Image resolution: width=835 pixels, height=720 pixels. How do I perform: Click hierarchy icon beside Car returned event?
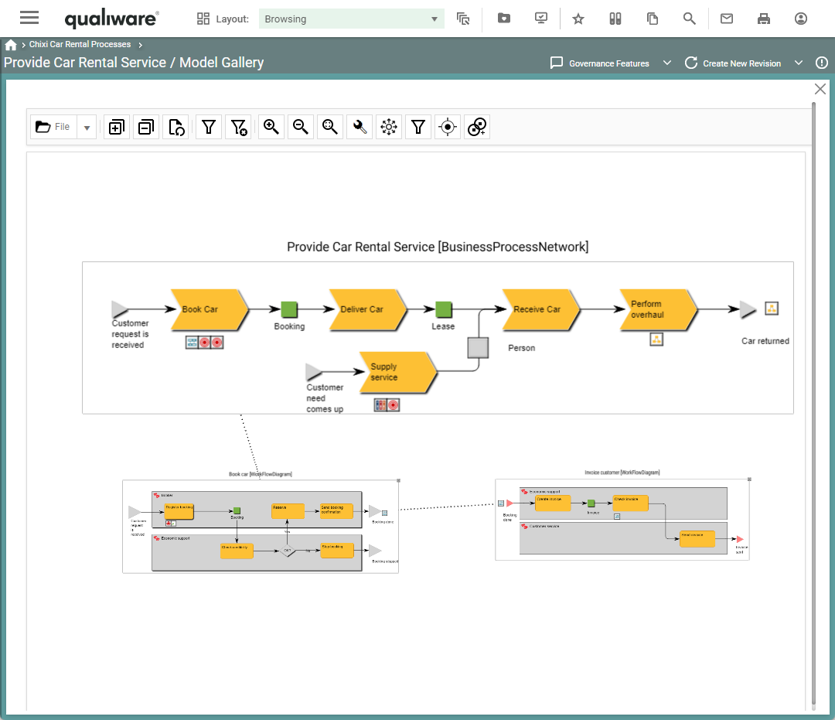pos(772,308)
